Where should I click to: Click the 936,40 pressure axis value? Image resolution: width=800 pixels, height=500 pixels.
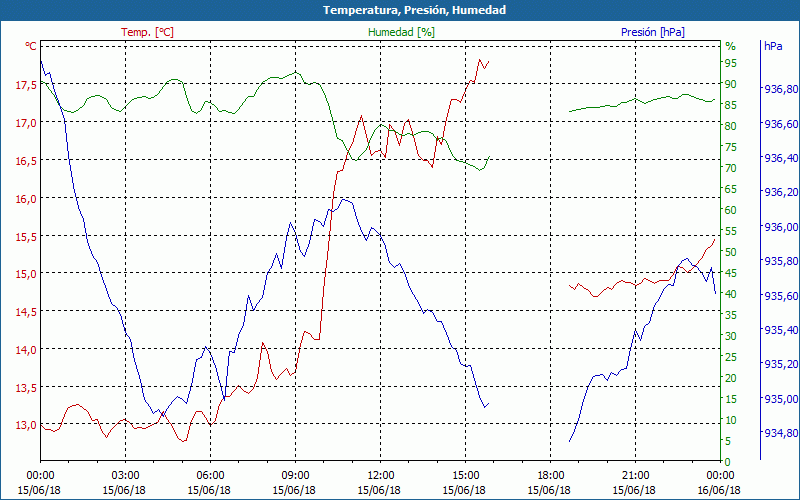pyautogui.click(x=781, y=158)
